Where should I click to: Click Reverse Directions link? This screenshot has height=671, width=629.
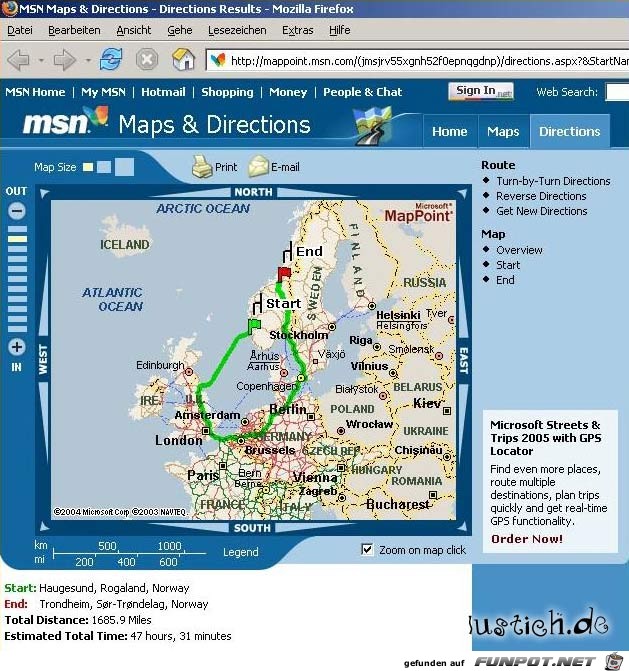pos(541,196)
